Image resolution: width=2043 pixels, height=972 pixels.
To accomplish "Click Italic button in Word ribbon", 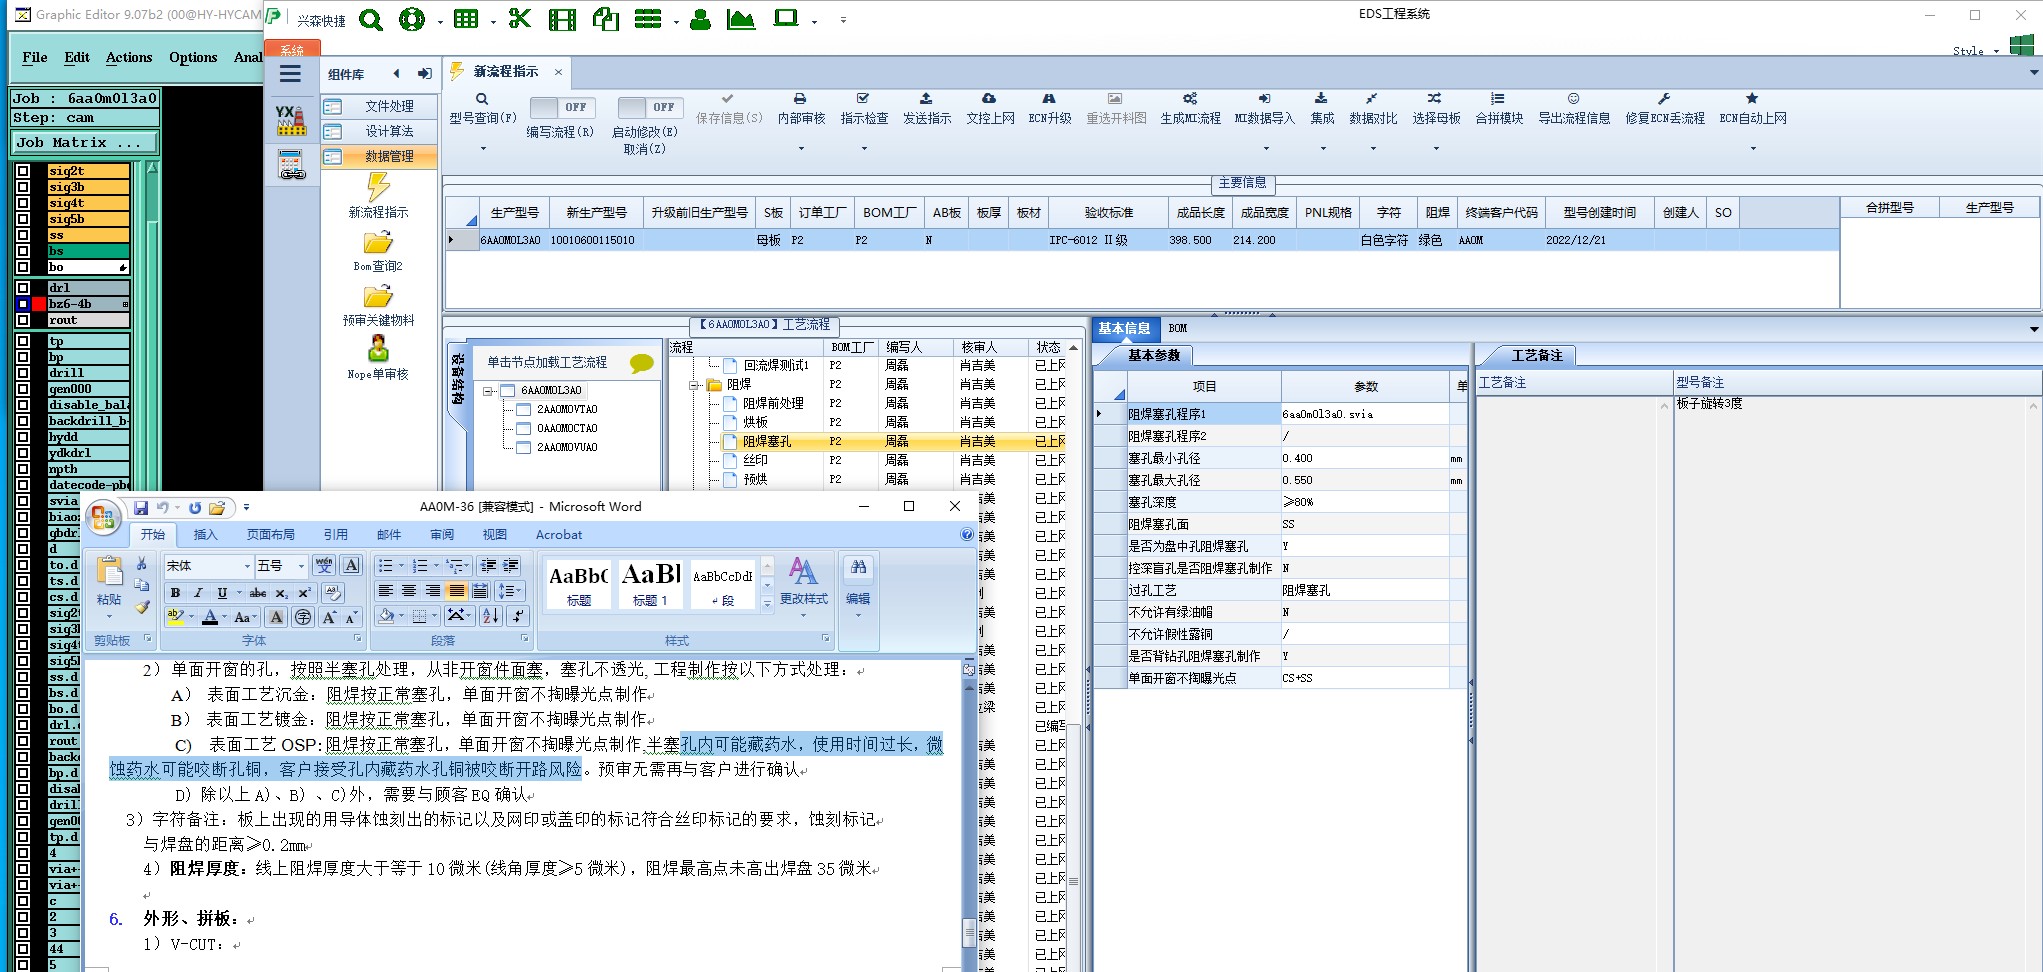I will 198,593.
